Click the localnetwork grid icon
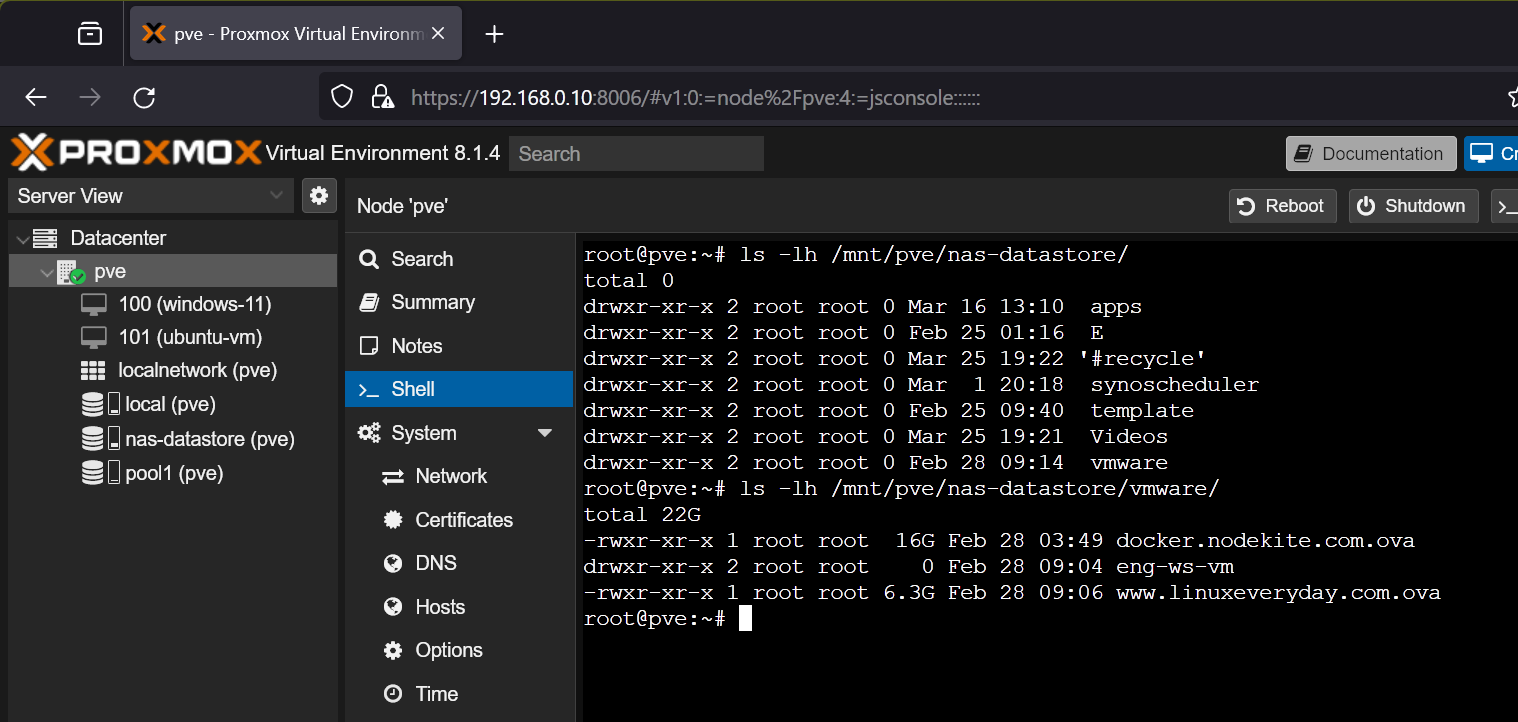Image resolution: width=1518 pixels, height=722 pixels. tap(93, 370)
